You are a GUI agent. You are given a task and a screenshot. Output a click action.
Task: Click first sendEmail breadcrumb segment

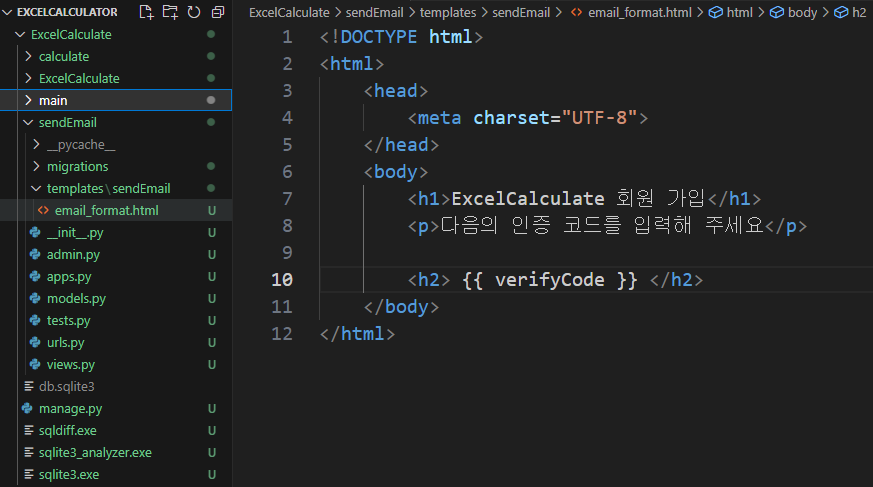tap(374, 12)
